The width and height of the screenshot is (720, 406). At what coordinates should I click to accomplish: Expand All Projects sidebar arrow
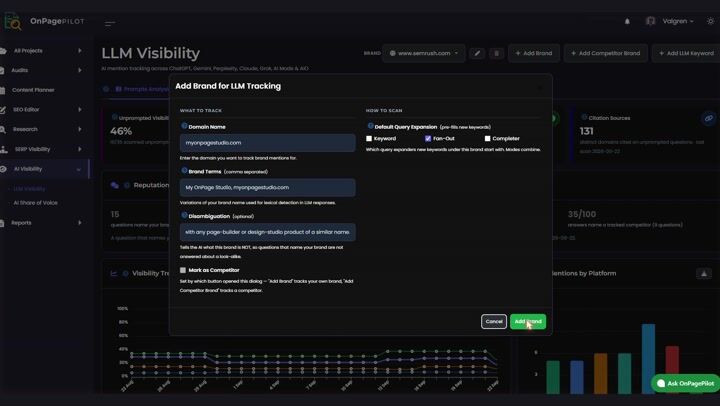click(80, 51)
